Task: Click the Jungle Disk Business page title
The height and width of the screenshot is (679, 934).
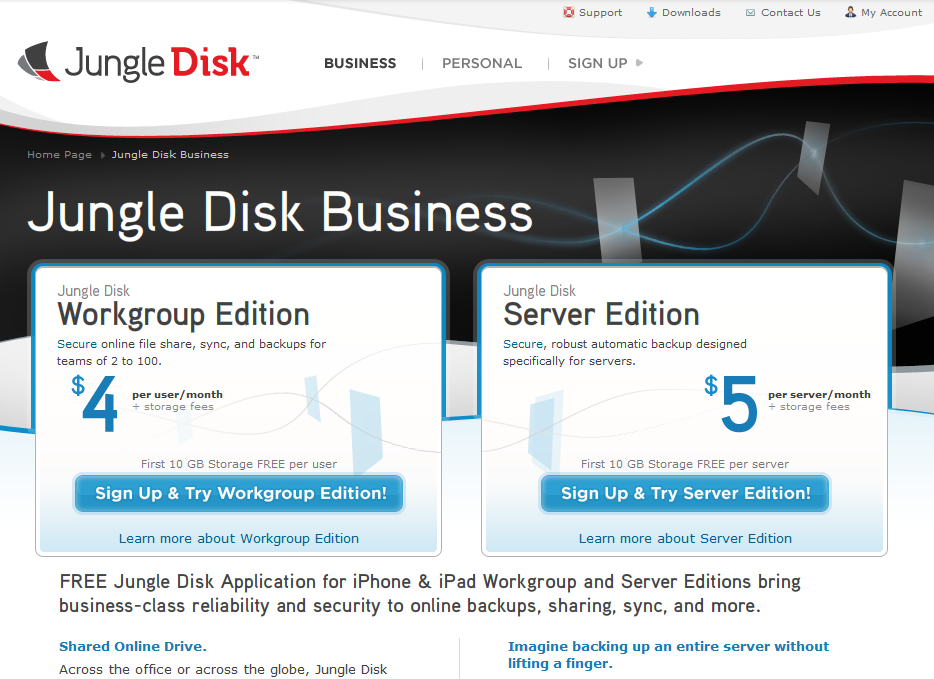Action: pos(280,214)
